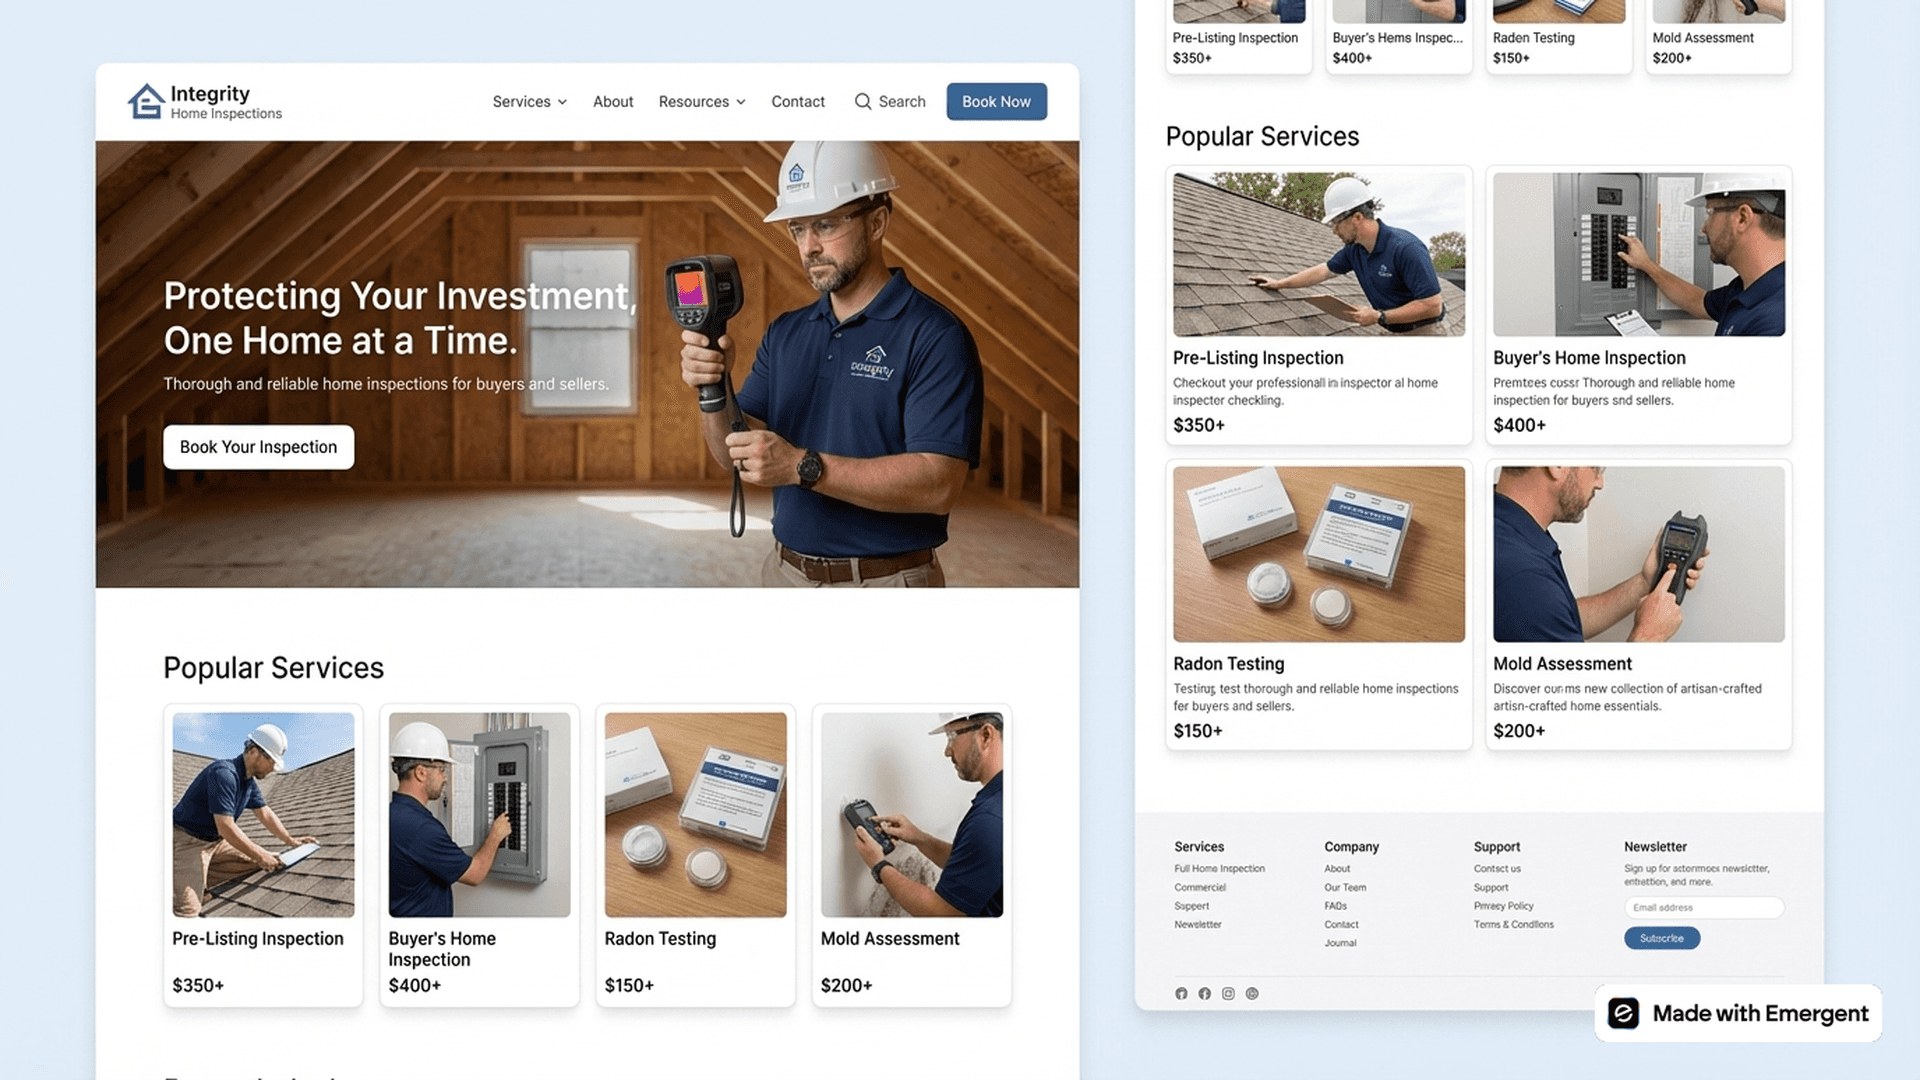Click the Subscribe button in the footer

[1661, 938]
